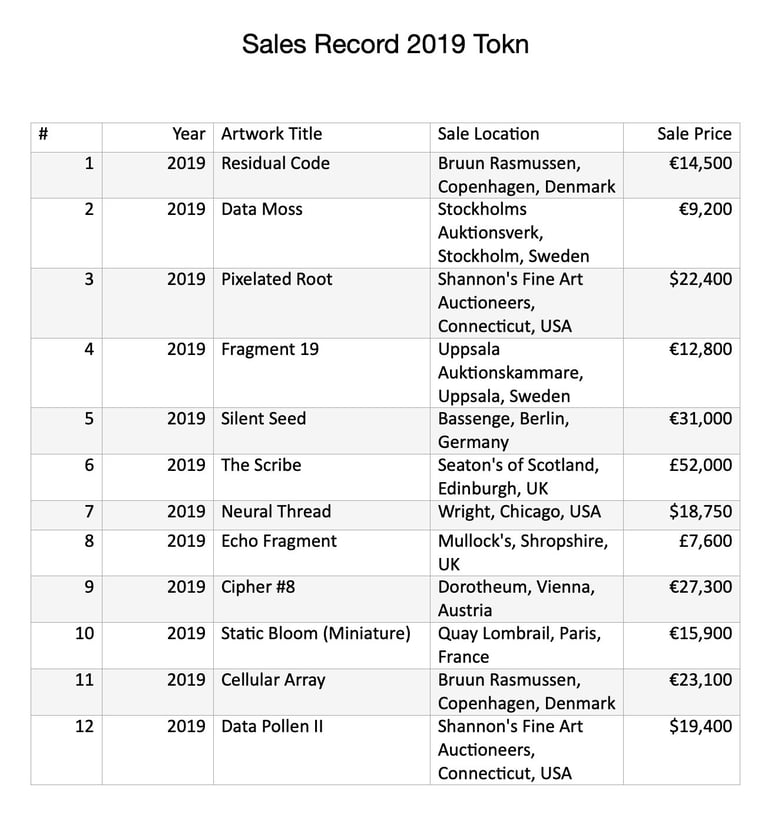Viewport: 768px width, 821px height.
Task: Select the "Pixelated Root" cell
Action: 277,279
